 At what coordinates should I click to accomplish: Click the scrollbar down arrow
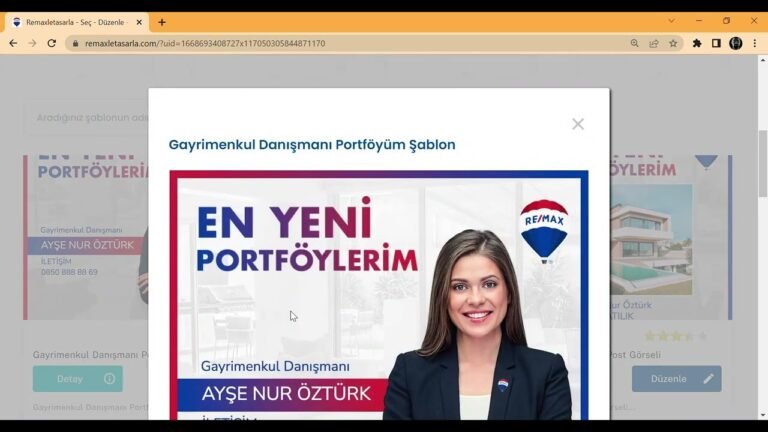(x=763, y=415)
